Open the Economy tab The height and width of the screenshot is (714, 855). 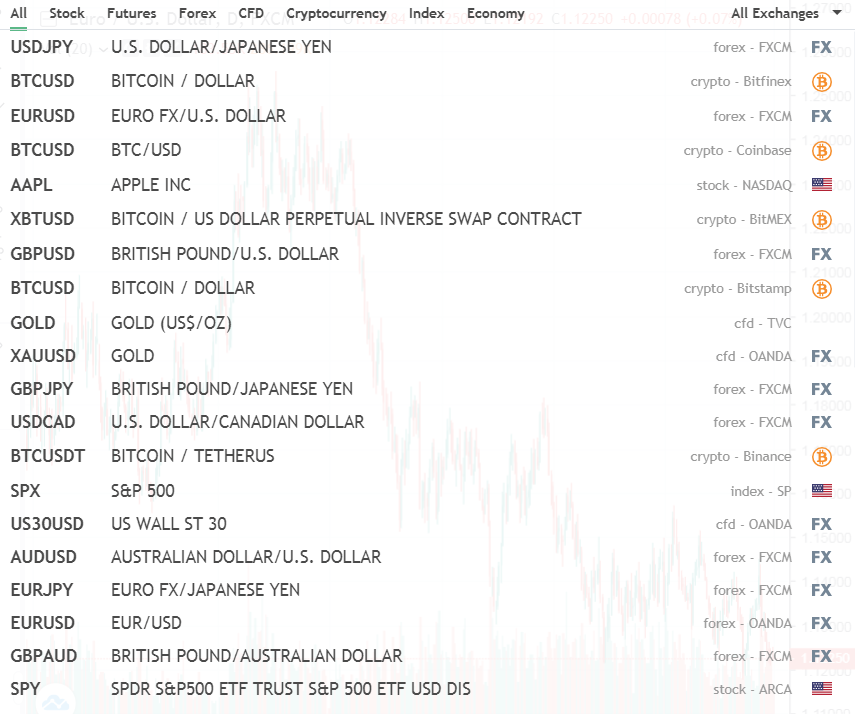pyautogui.click(x=496, y=13)
